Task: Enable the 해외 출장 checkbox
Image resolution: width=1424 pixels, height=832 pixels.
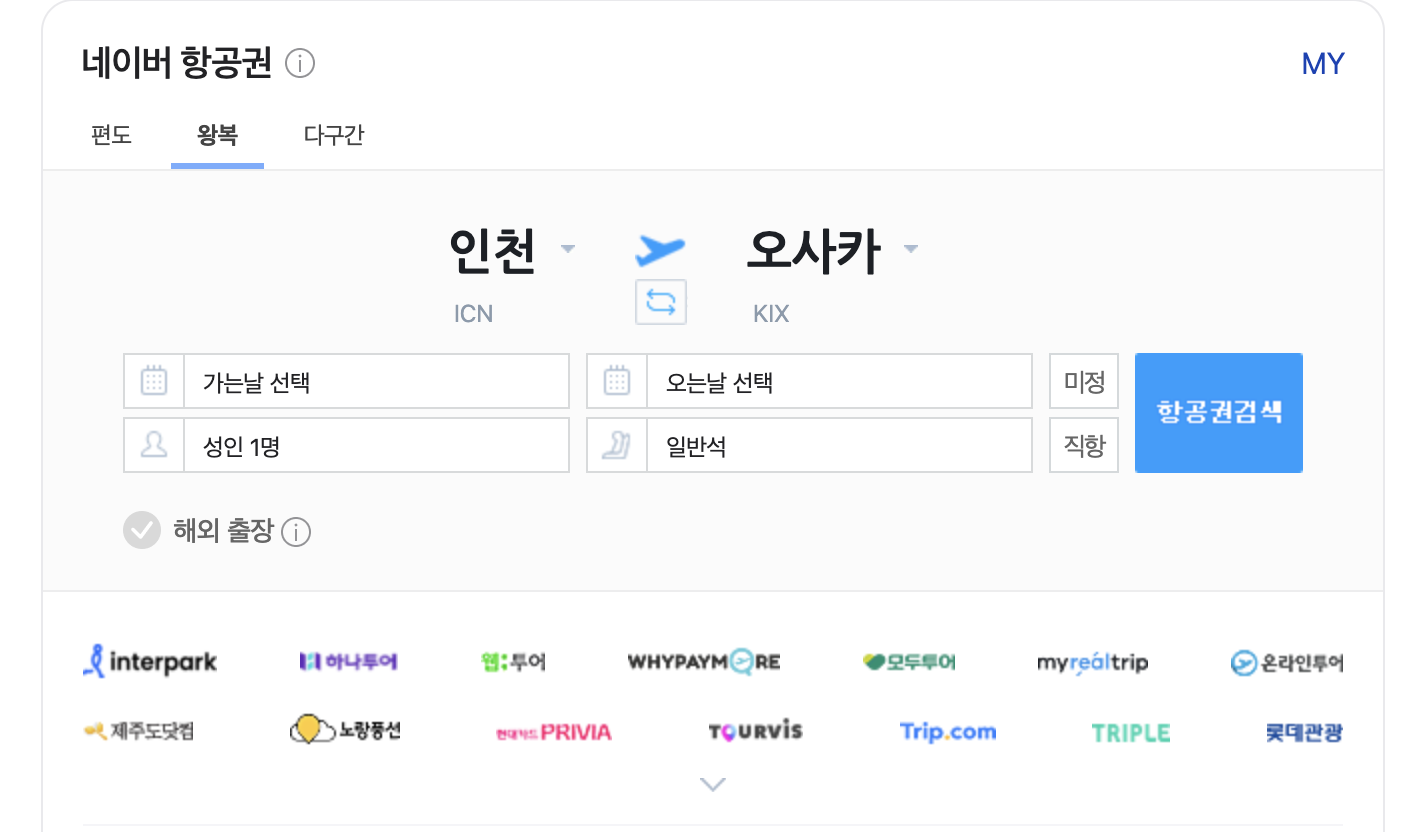Action: [142, 531]
